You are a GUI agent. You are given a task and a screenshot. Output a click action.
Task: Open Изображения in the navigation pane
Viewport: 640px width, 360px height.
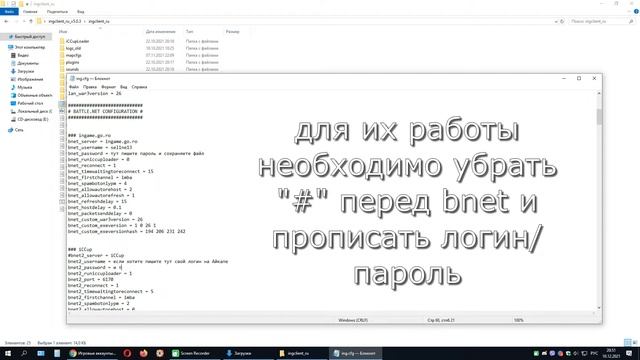click(x=27, y=79)
